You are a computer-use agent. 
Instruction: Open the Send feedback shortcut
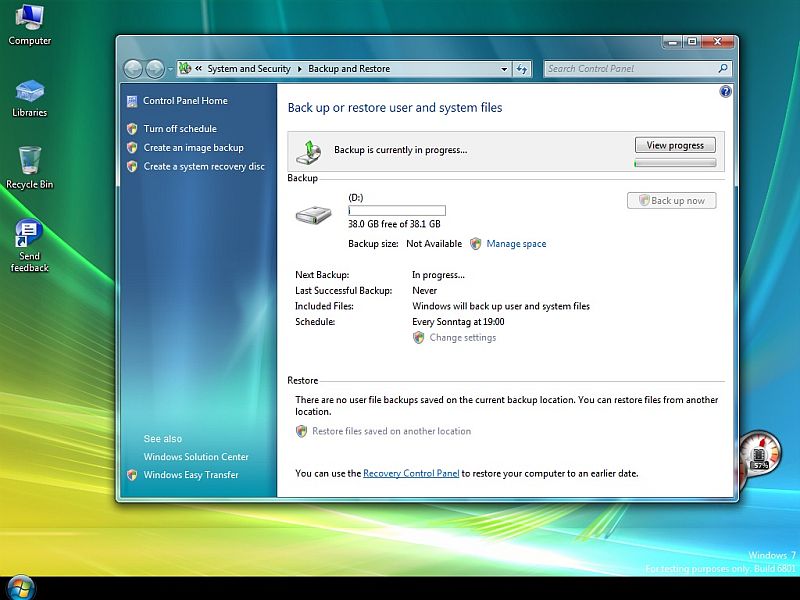29,245
